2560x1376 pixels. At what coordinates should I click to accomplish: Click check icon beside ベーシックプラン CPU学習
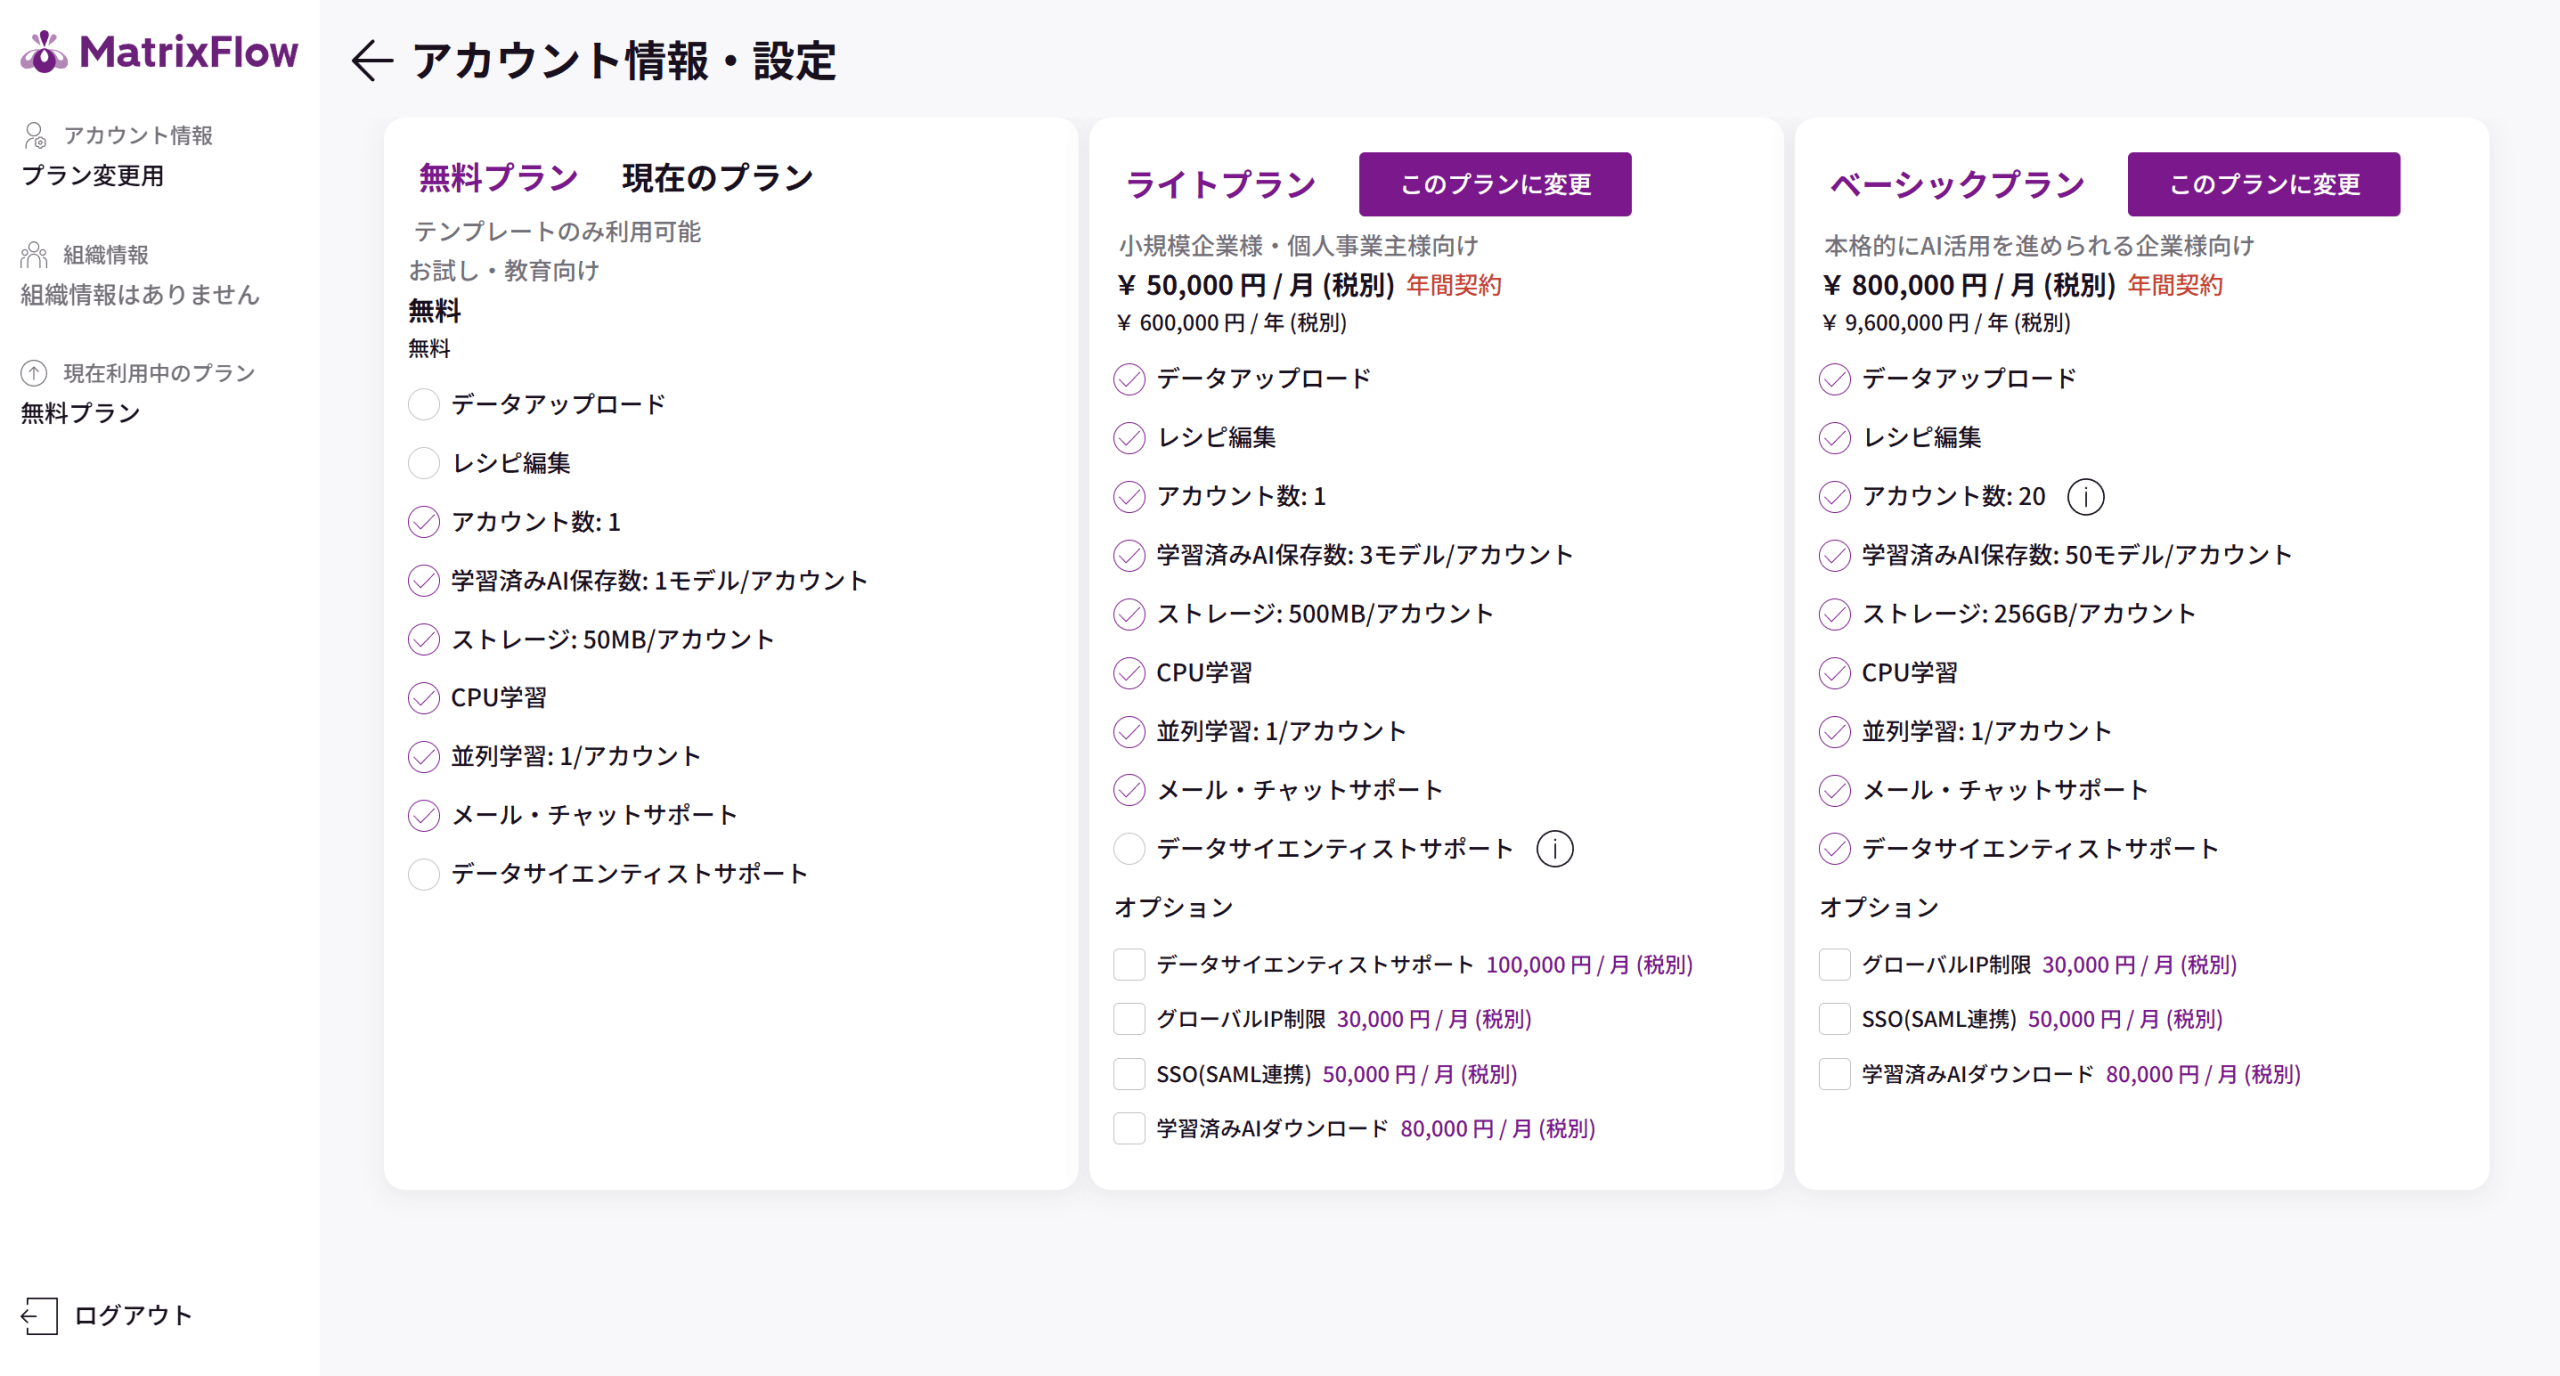click(1835, 673)
